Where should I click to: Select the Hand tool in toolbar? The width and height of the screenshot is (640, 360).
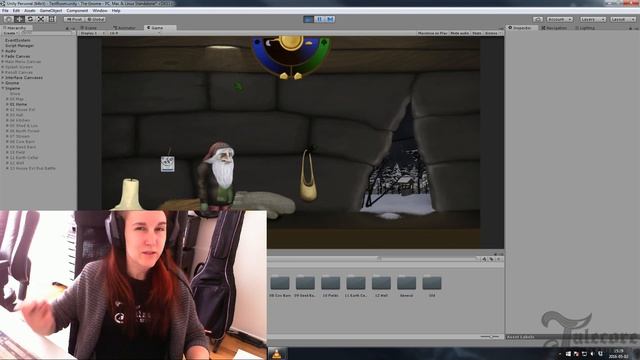(8, 19)
